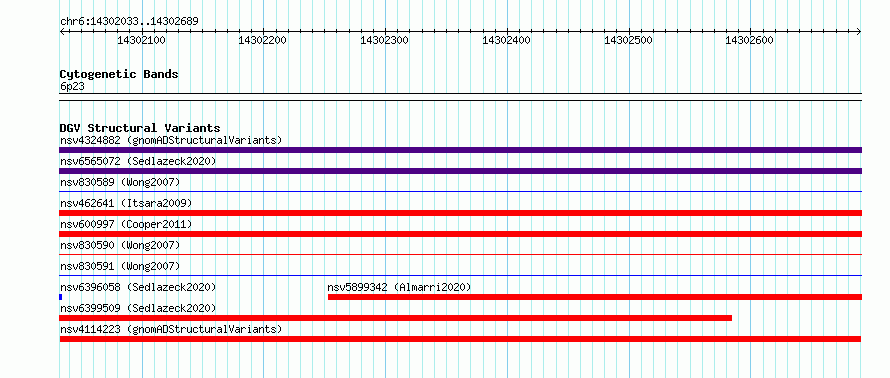Open variant label nsv6399509 (Sedlazeck2020)
Viewport: 890px width, 378px height.
point(138,308)
